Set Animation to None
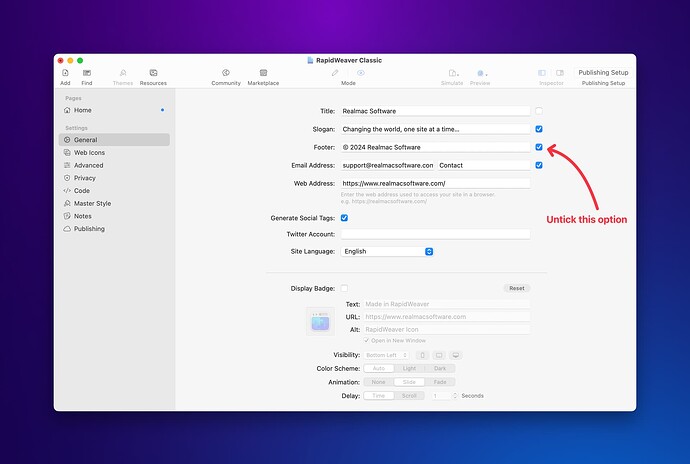 [378, 382]
